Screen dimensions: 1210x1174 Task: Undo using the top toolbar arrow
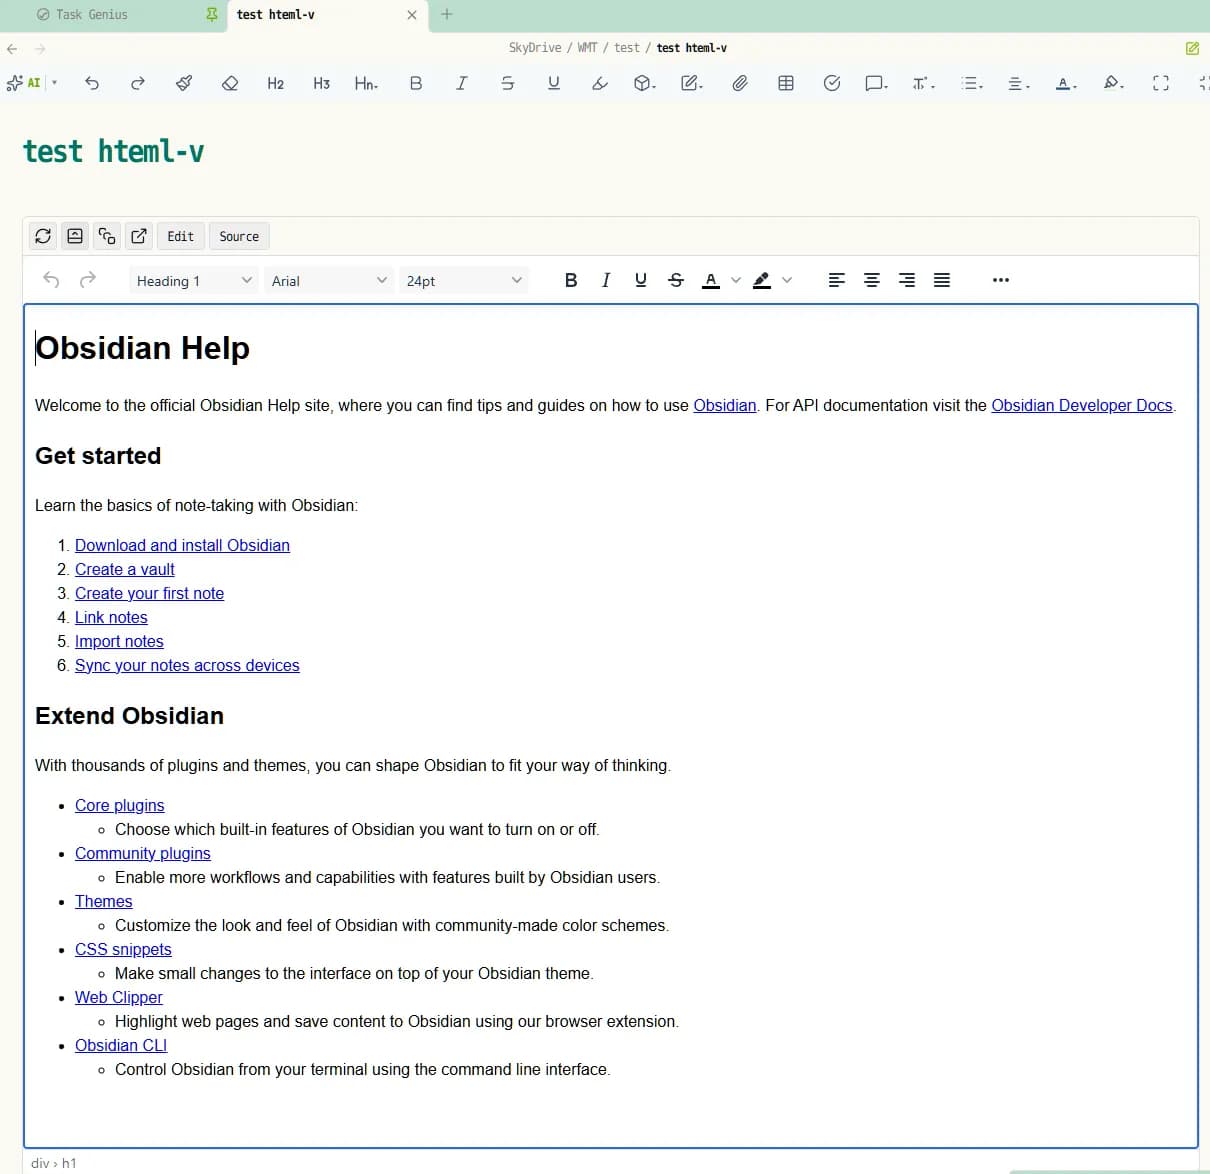92,83
